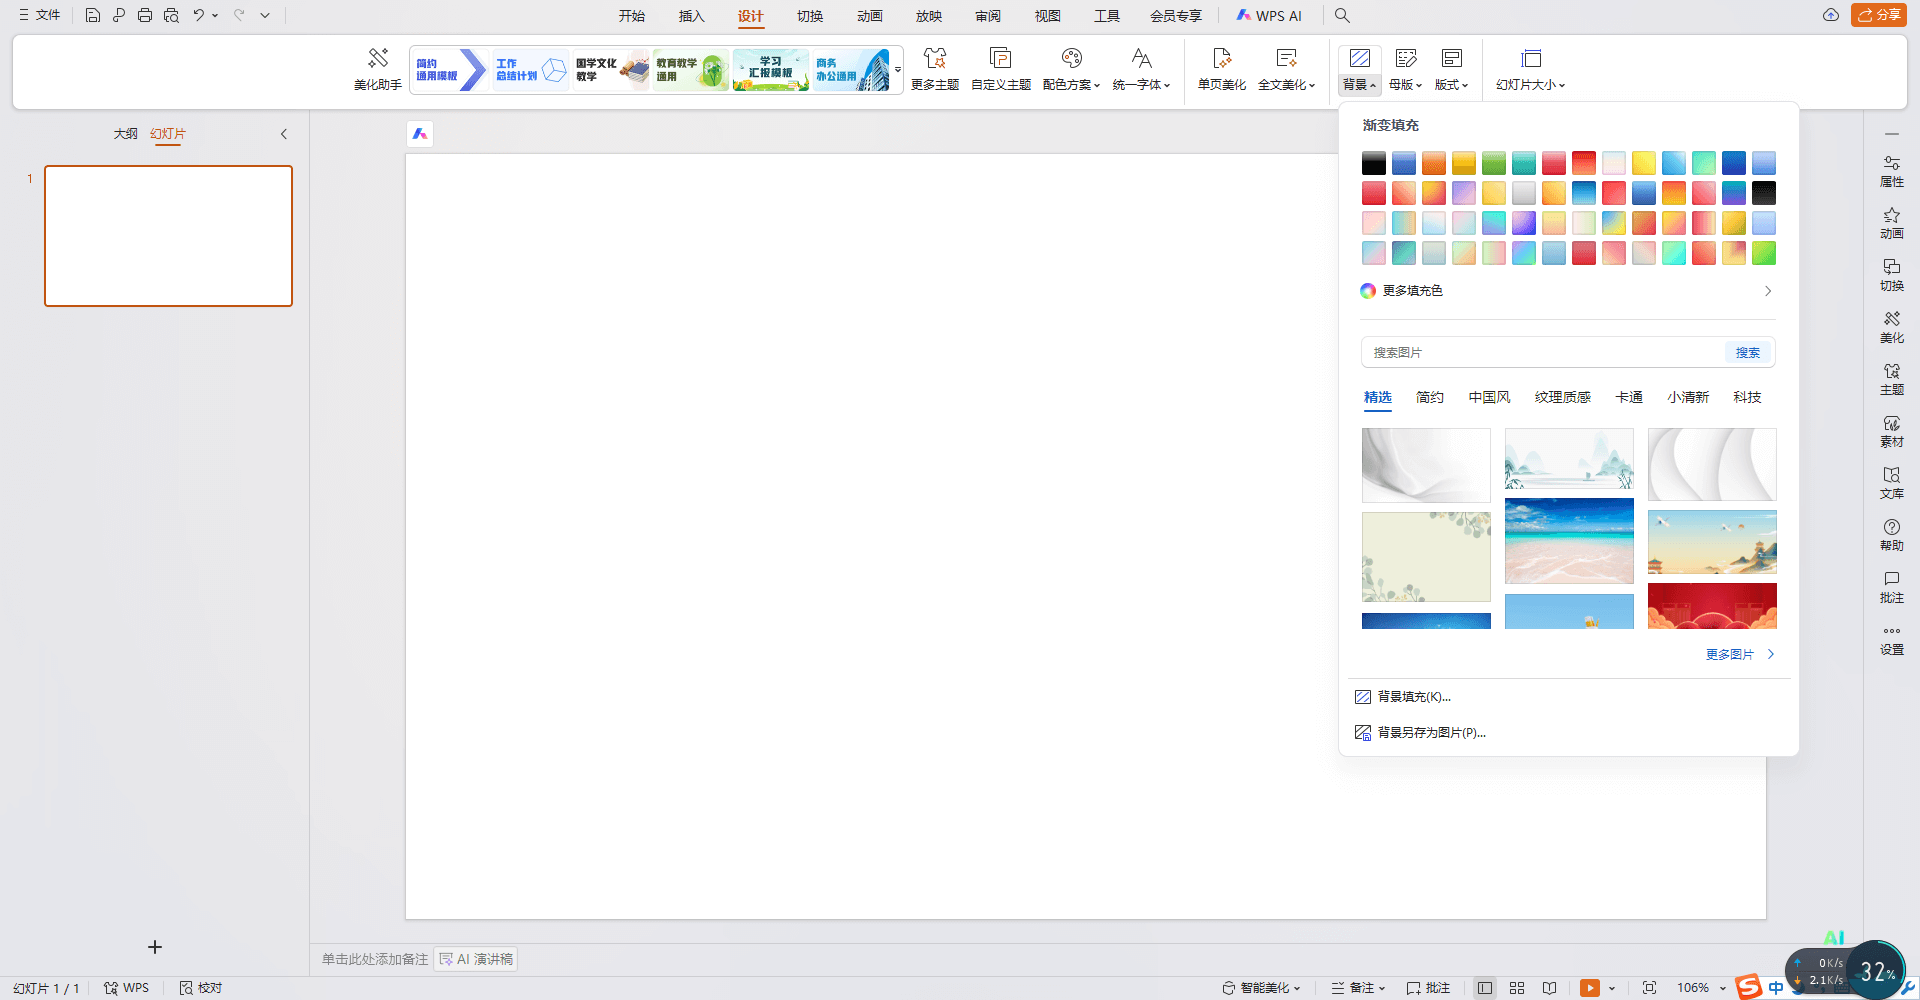This screenshot has height=1000, width=1920.
Task: Toggle reading view in the status bar
Action: [1549, 988]
